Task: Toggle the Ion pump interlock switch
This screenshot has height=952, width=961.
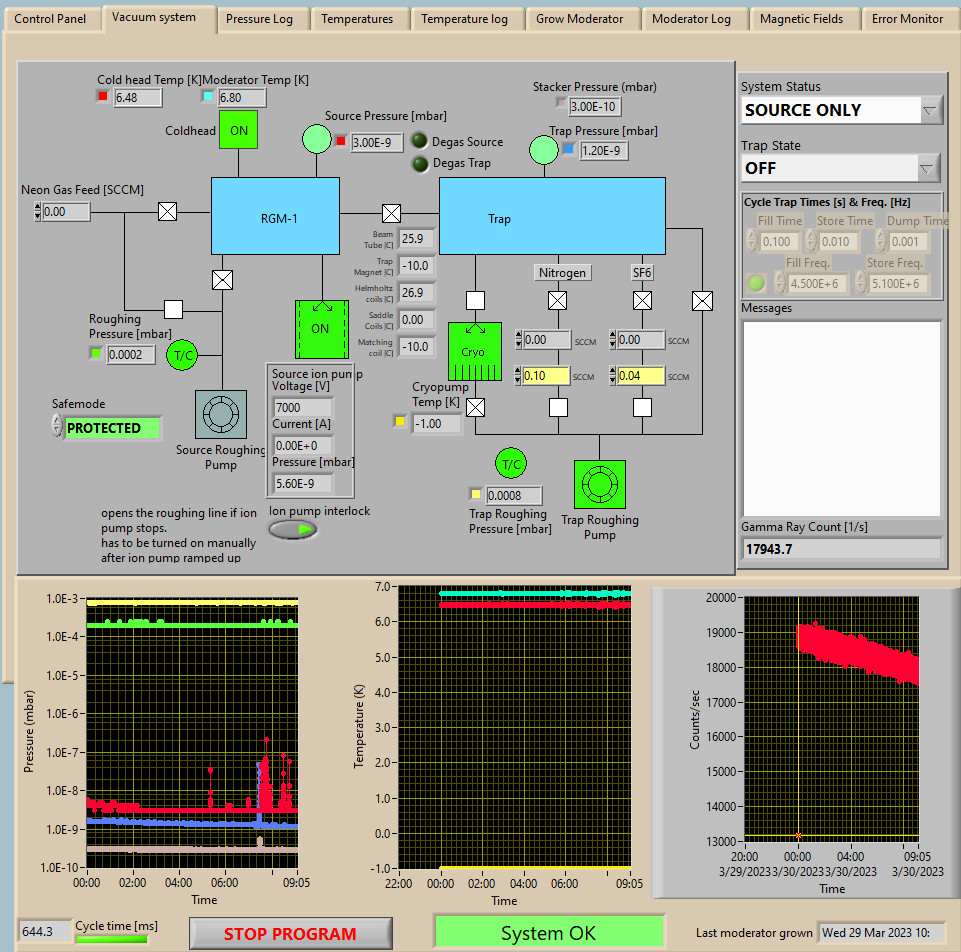Action: [x=293, y=530]
